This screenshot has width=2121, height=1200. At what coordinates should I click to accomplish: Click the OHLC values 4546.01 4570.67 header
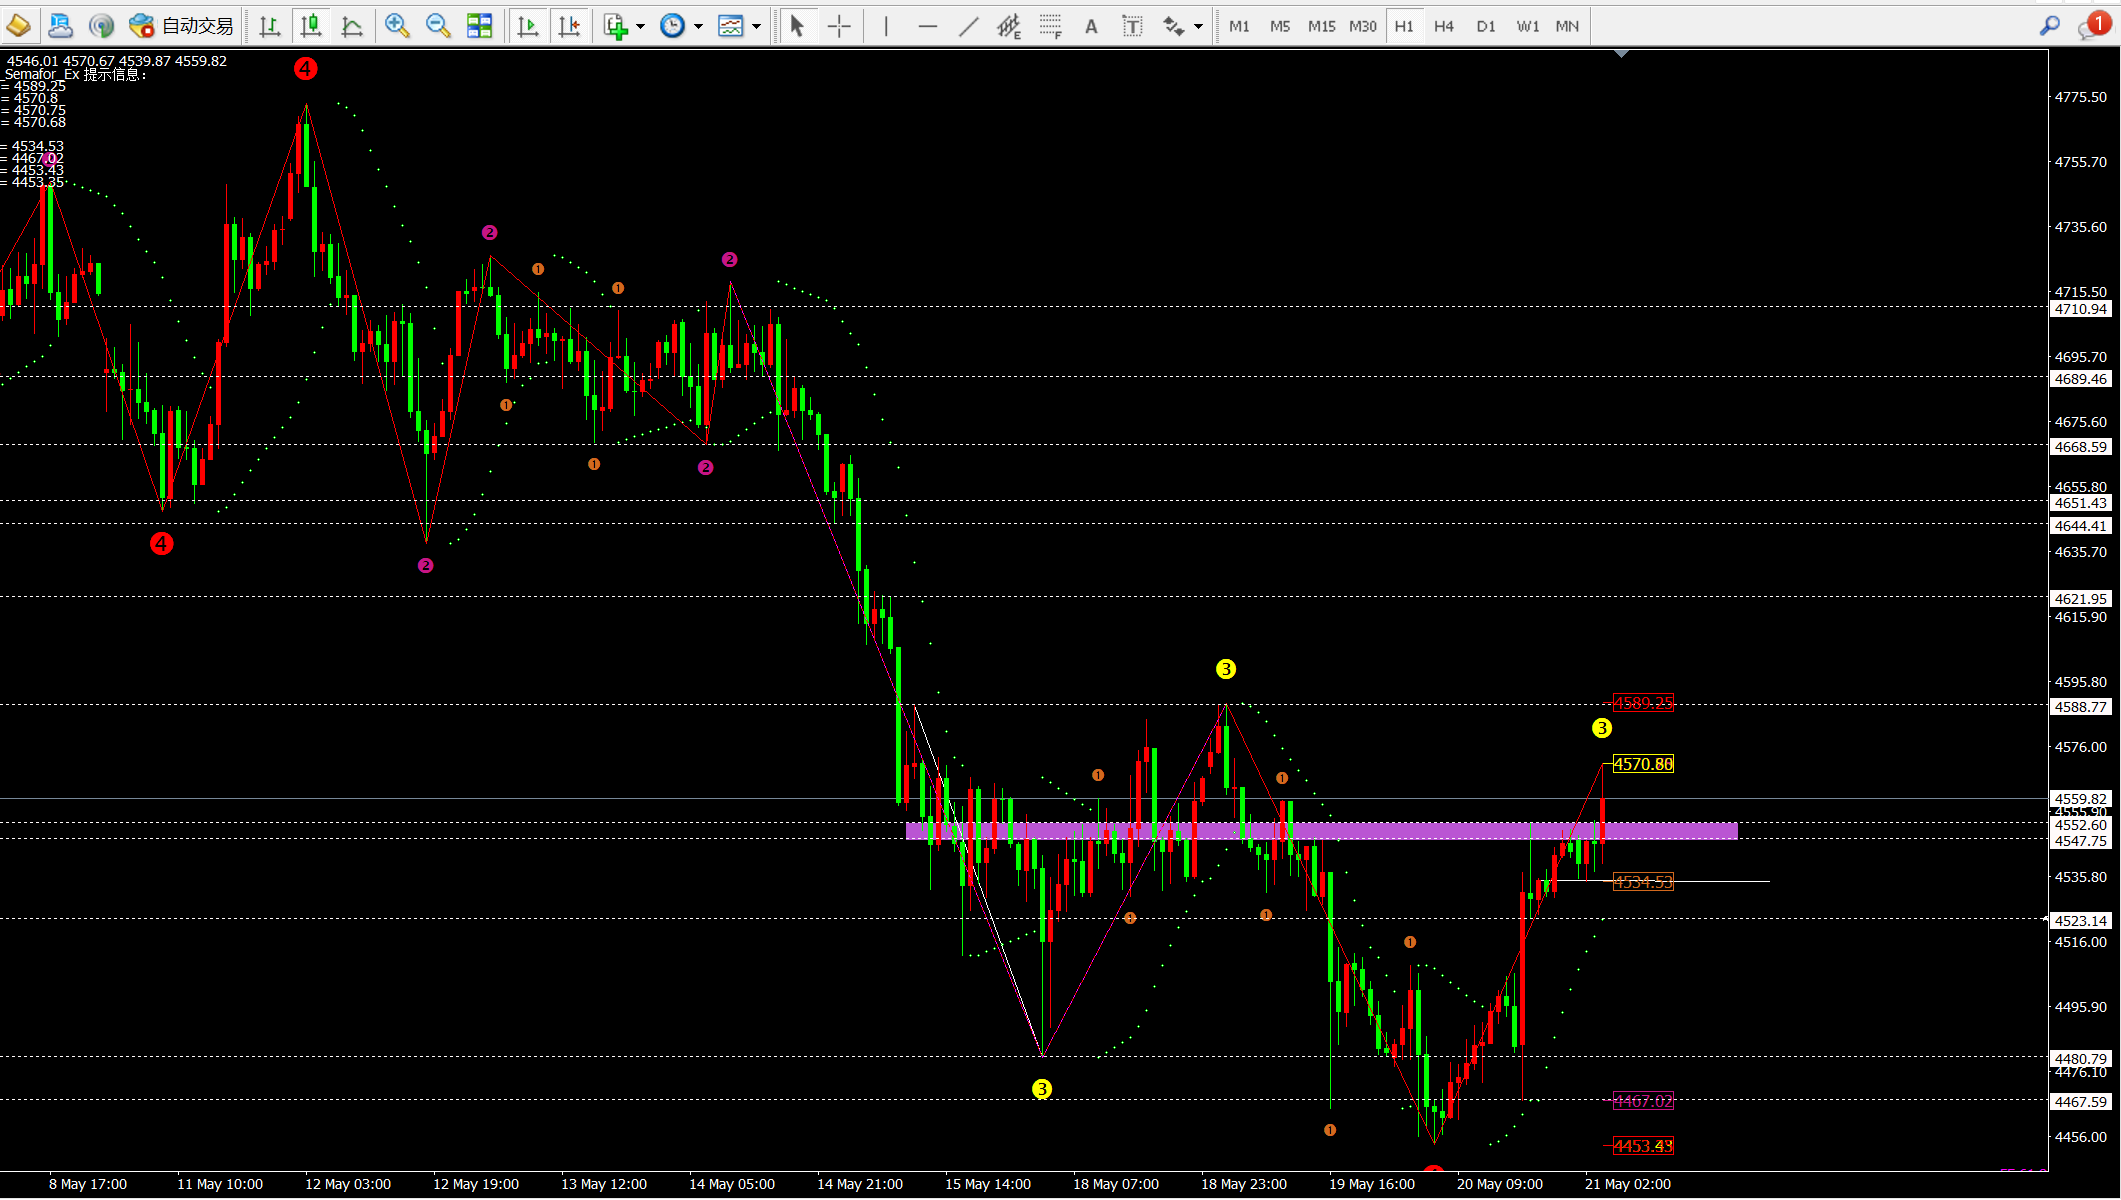point(117,61)
